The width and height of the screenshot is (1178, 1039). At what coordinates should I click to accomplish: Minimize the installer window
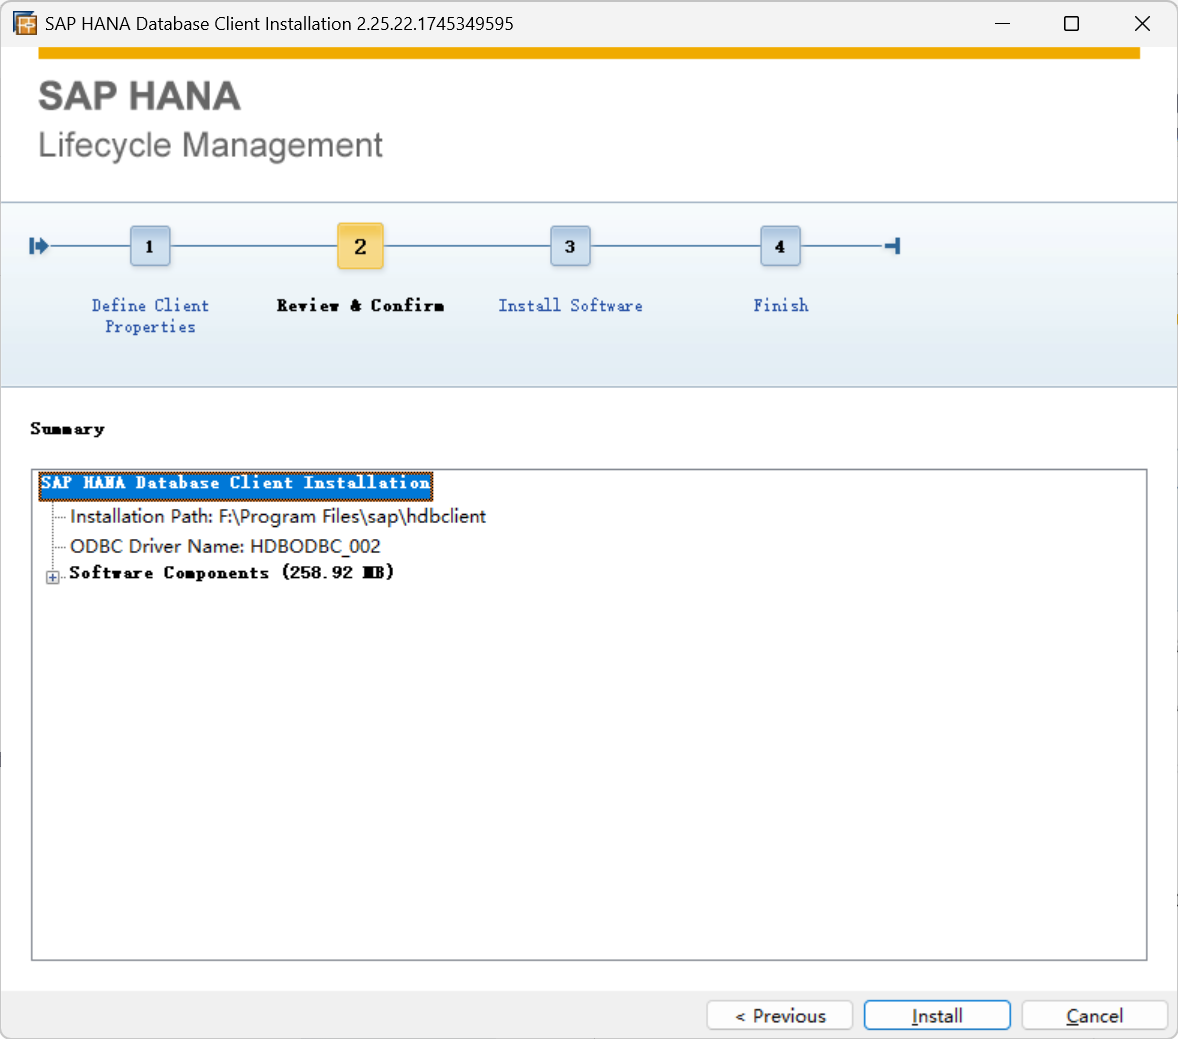click(x=1001, y=23)
